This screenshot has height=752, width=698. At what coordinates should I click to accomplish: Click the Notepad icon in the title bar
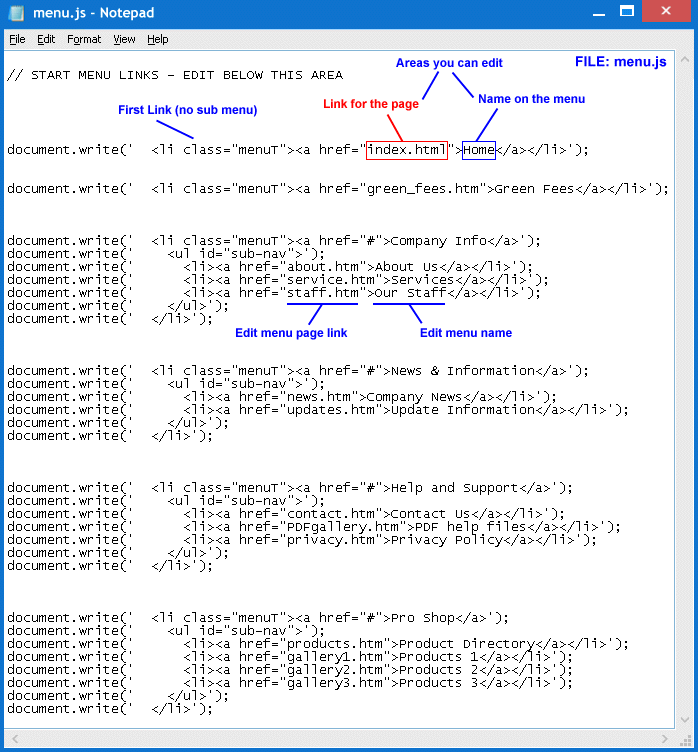pyautogui.click(x=14, y=12)
